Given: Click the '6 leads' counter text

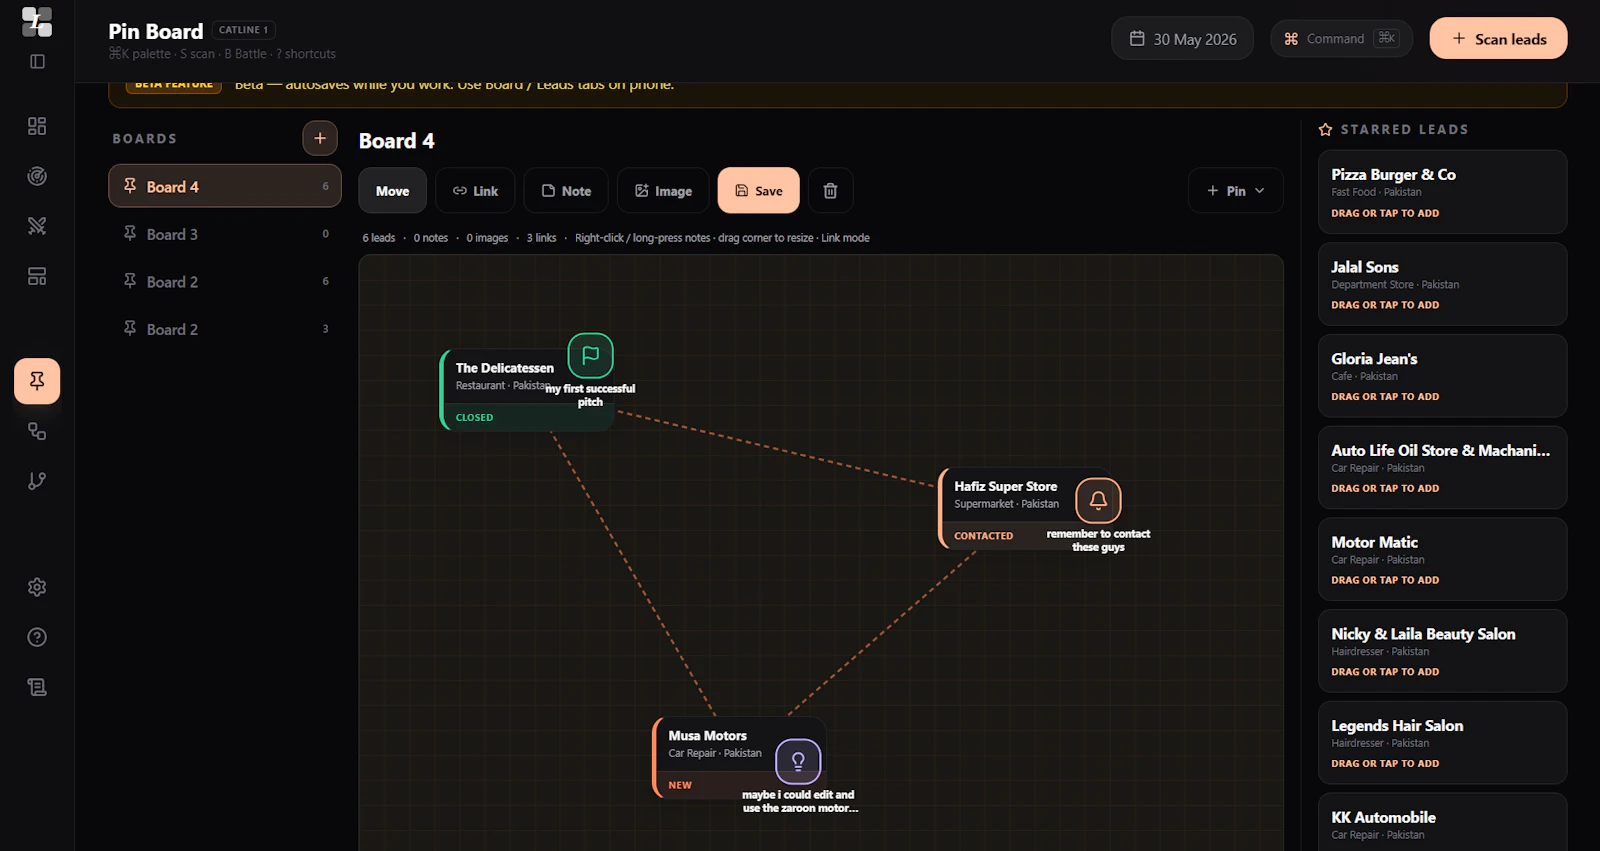Looking at the screenshot, I should click(x=379, y=238).
